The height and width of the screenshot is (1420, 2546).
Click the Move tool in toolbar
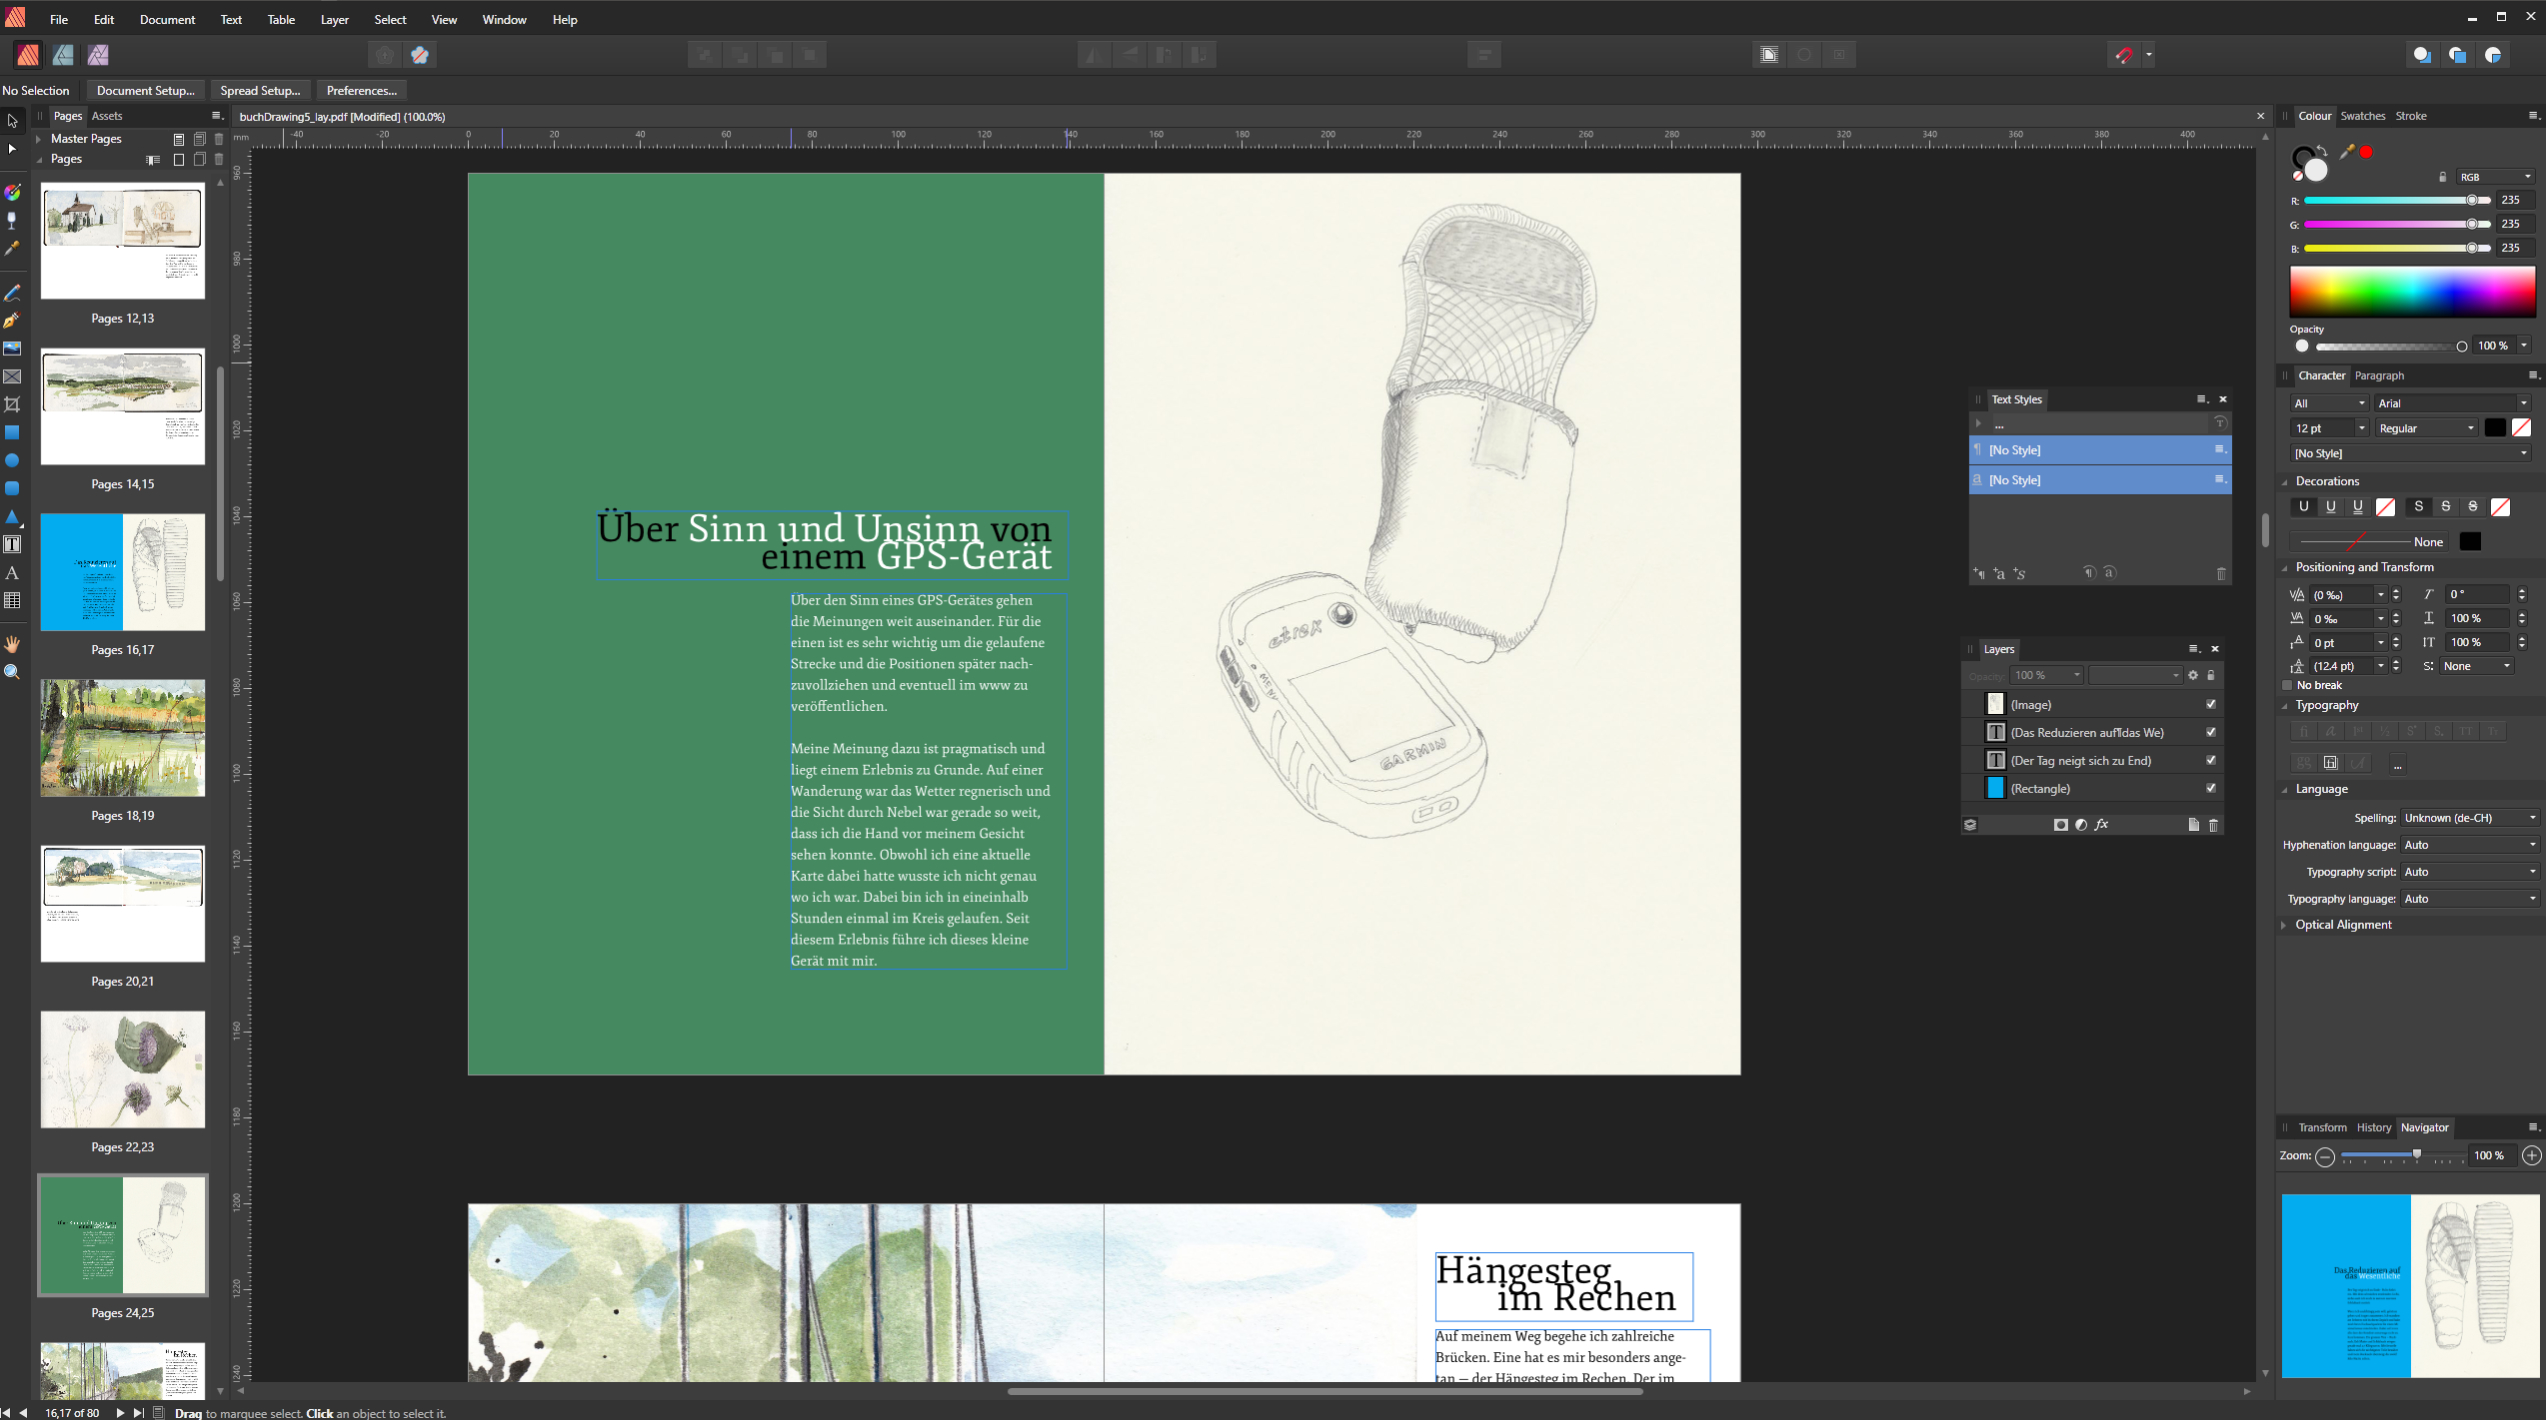point(12,119)
